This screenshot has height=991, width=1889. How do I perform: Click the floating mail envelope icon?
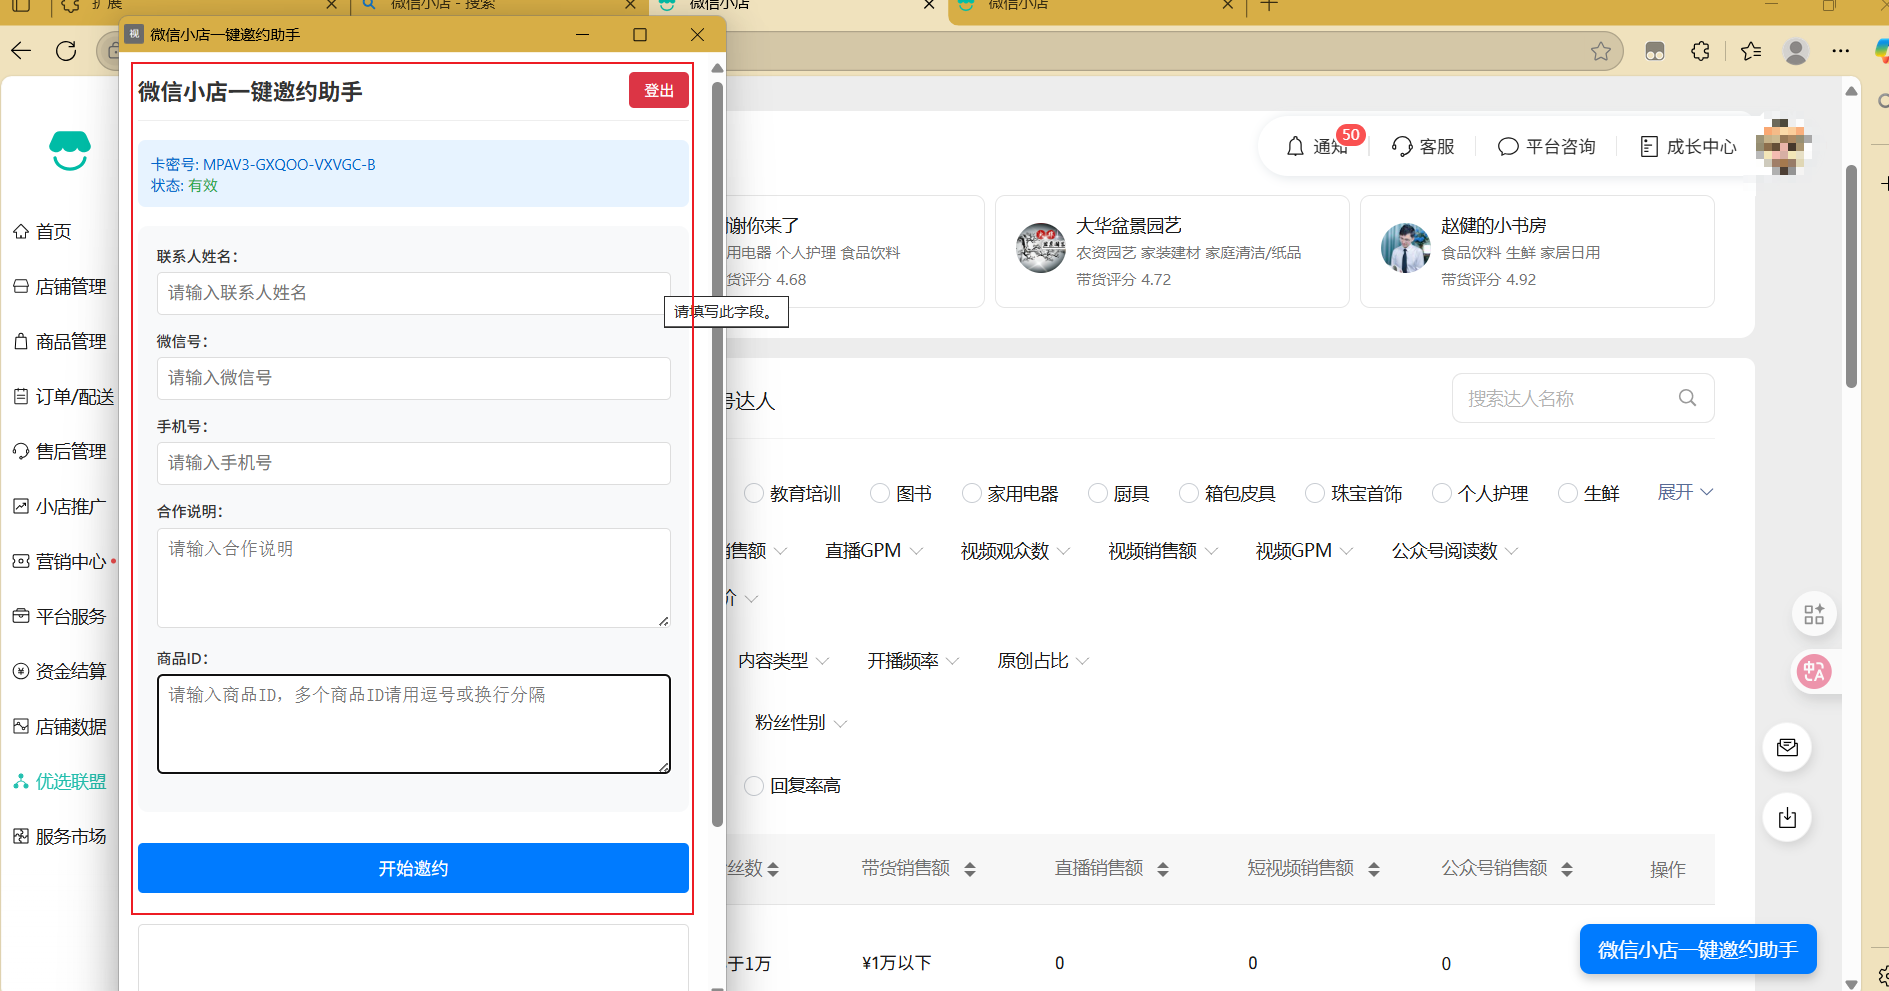[1787, 747]
